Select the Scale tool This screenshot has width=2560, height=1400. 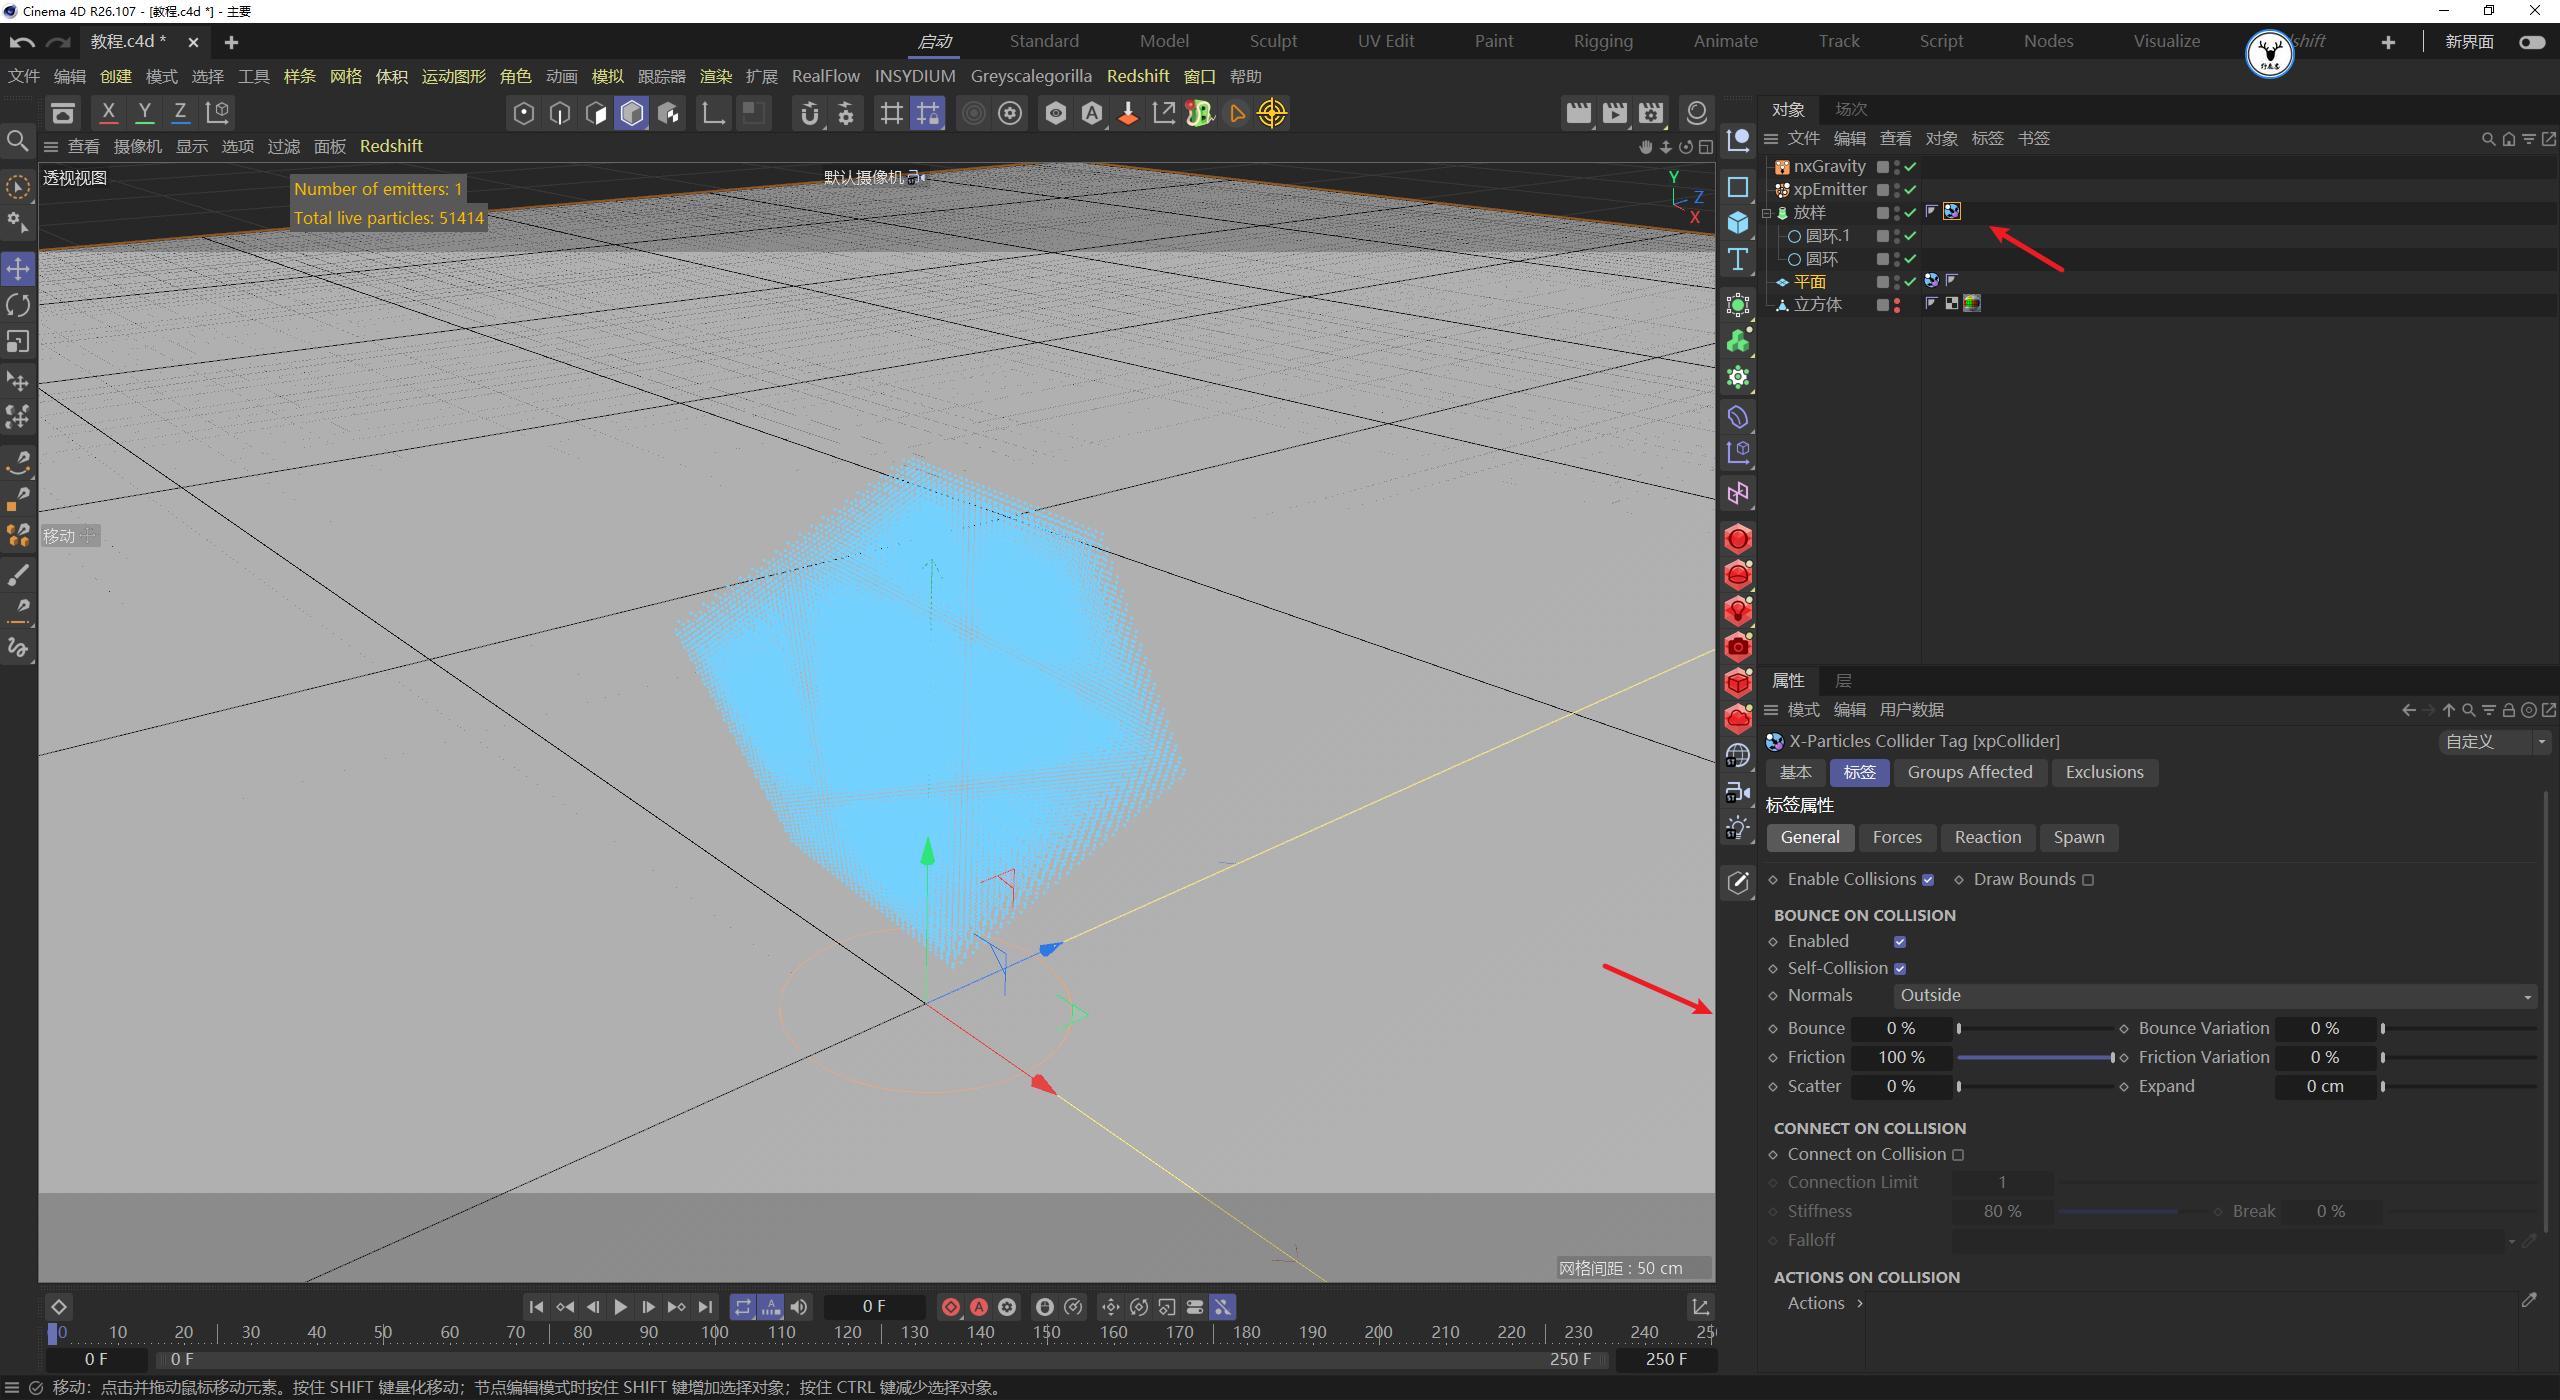point(17,342)
